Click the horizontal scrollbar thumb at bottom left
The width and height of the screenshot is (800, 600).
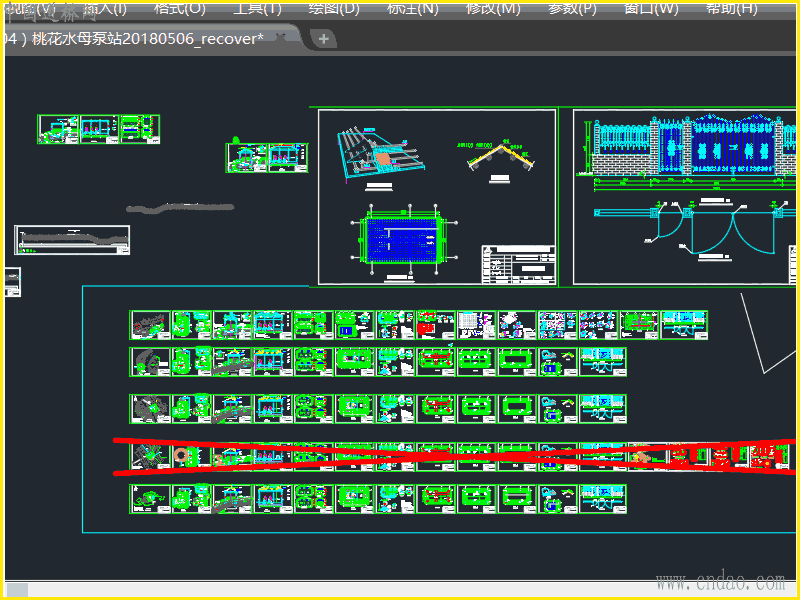tap(17, 590)
